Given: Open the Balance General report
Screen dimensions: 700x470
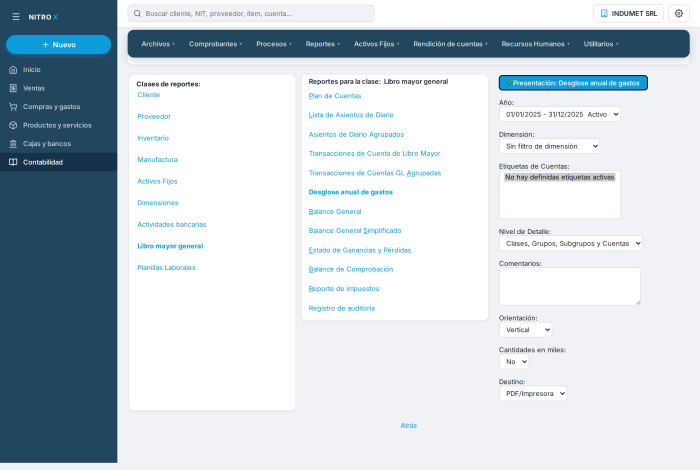Looking at the screenshot, I should point(335,212).
